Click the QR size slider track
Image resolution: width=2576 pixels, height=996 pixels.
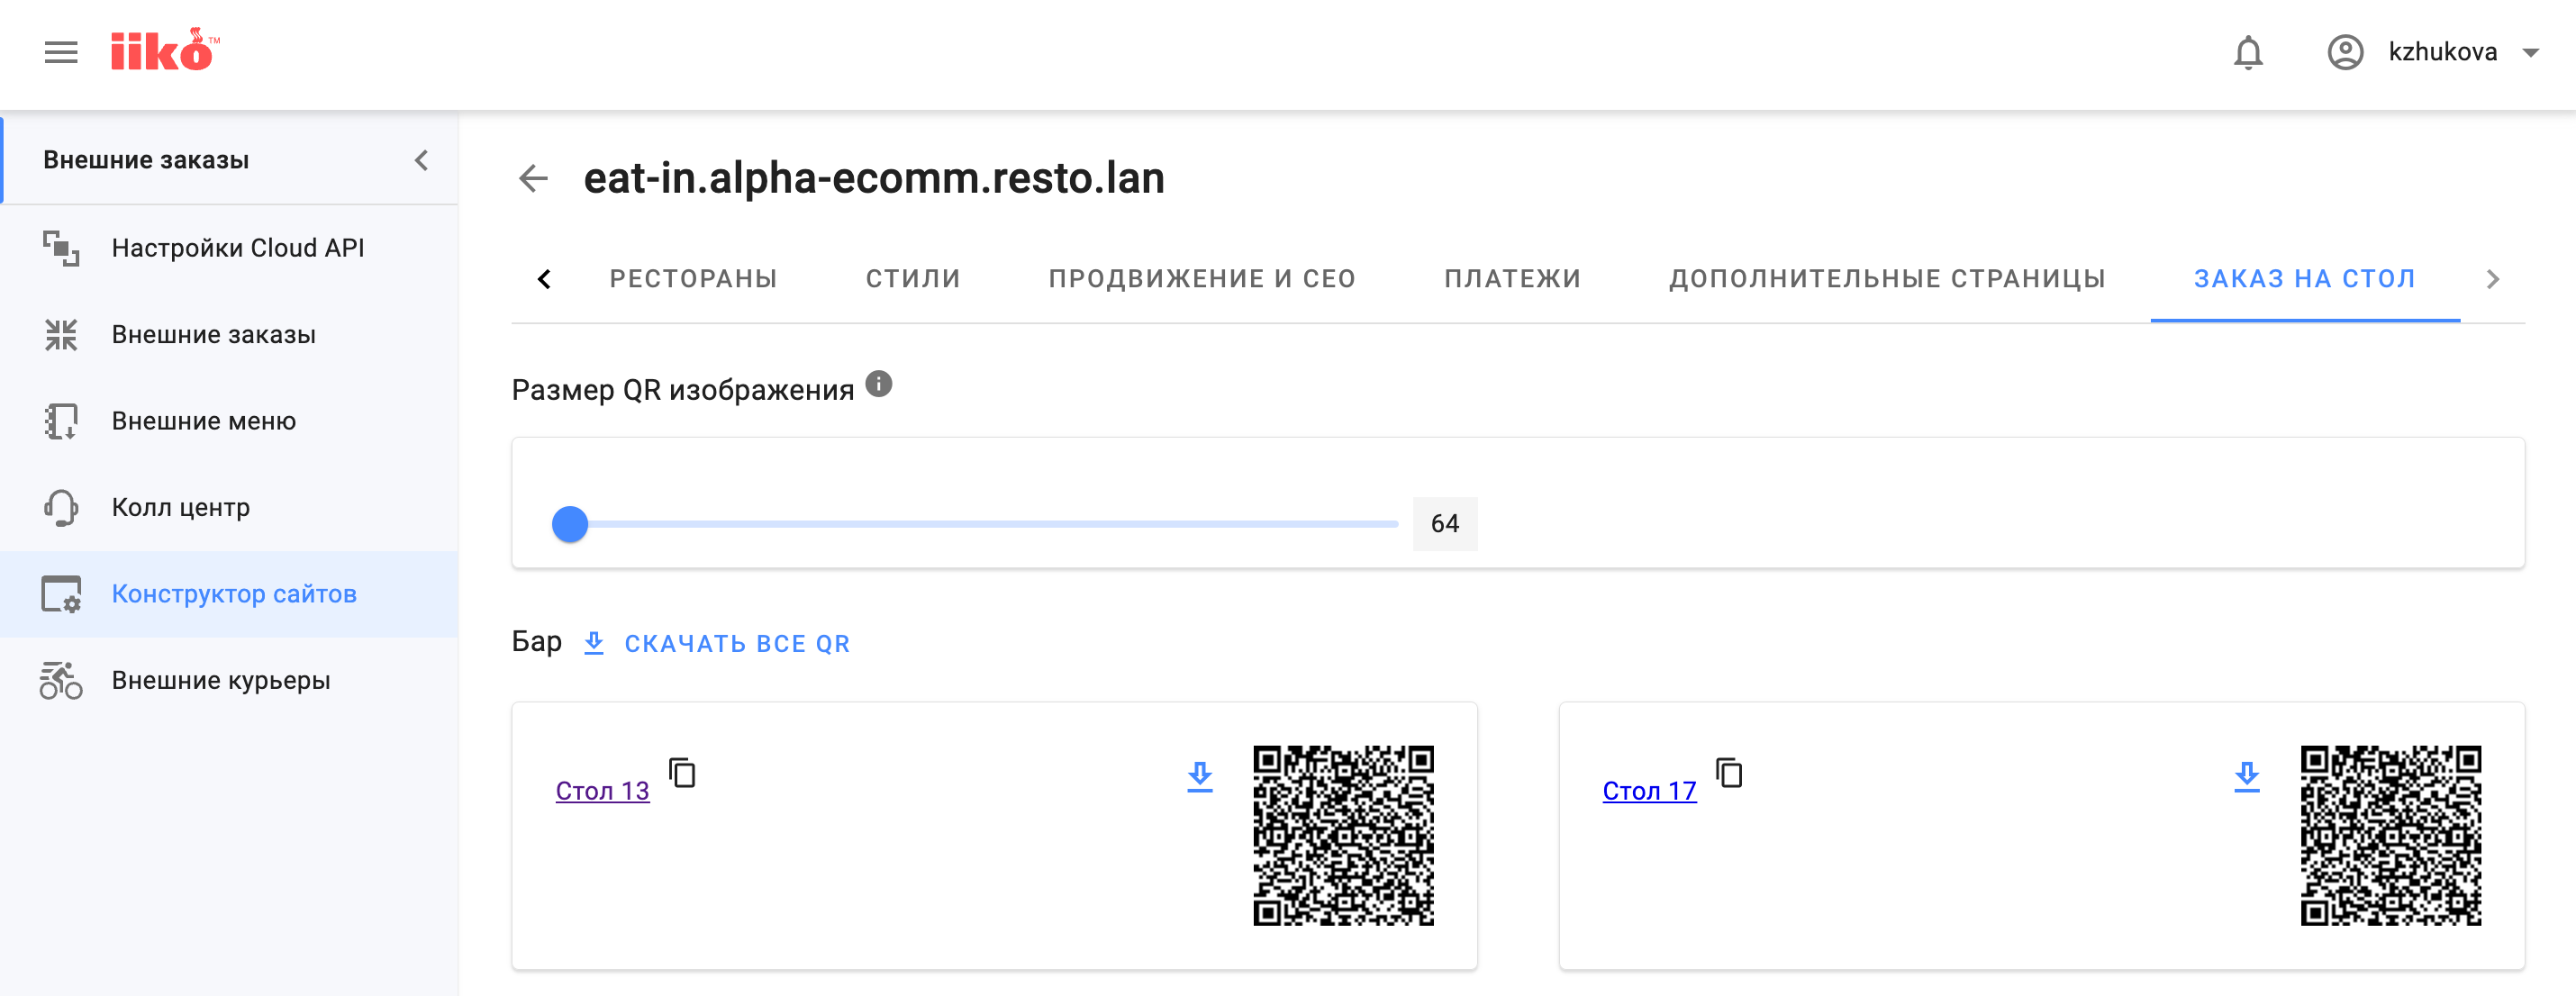pos(985,524)
